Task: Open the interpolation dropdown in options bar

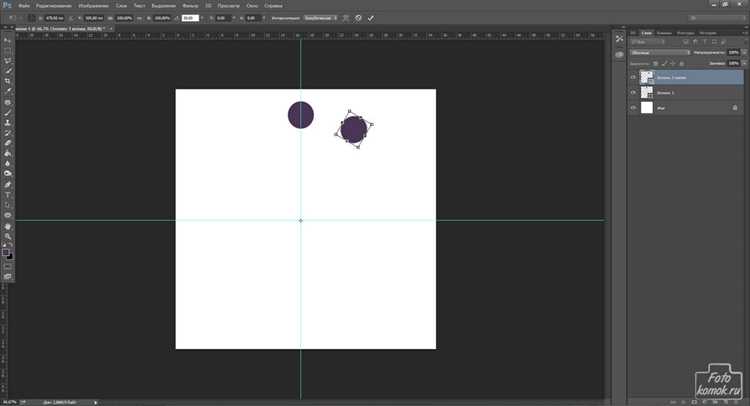Action: (x=320, y=18)
